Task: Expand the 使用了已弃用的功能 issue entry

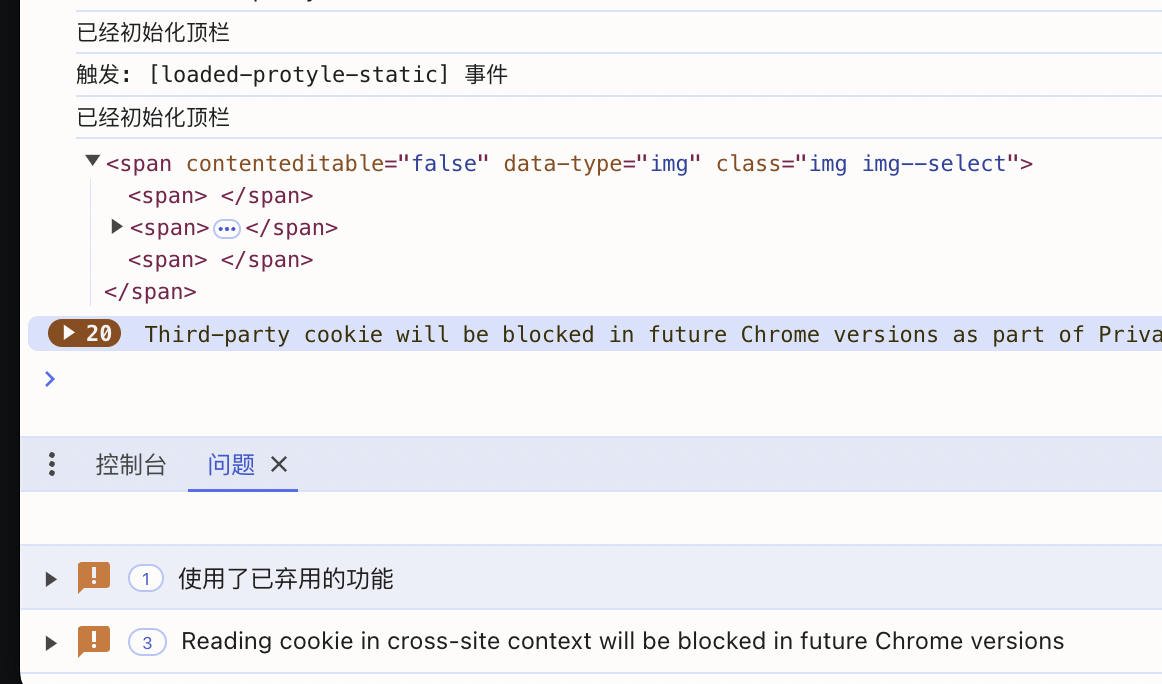Action: pos(50,578)
